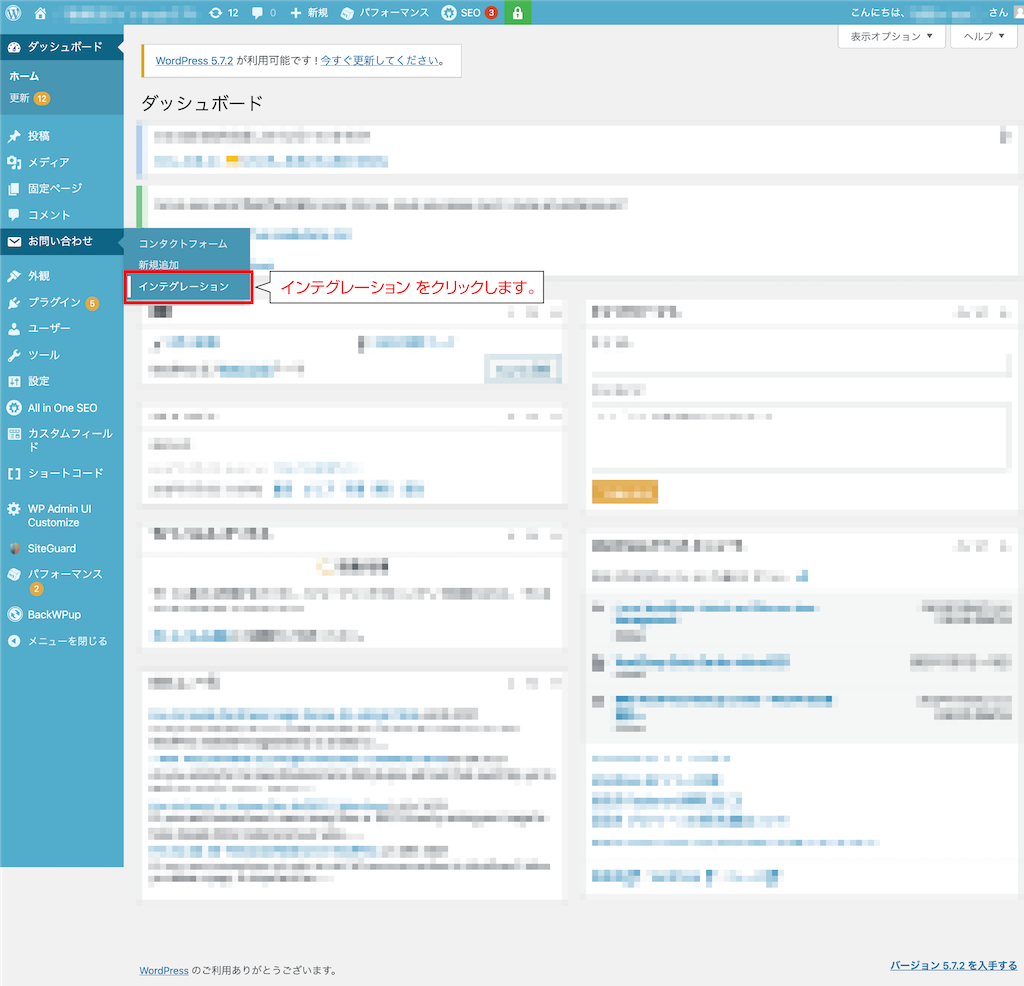This screenshot has height=986, width=1024.
Task: Click the WordPress link in the footer
Action: pos(164,970)
